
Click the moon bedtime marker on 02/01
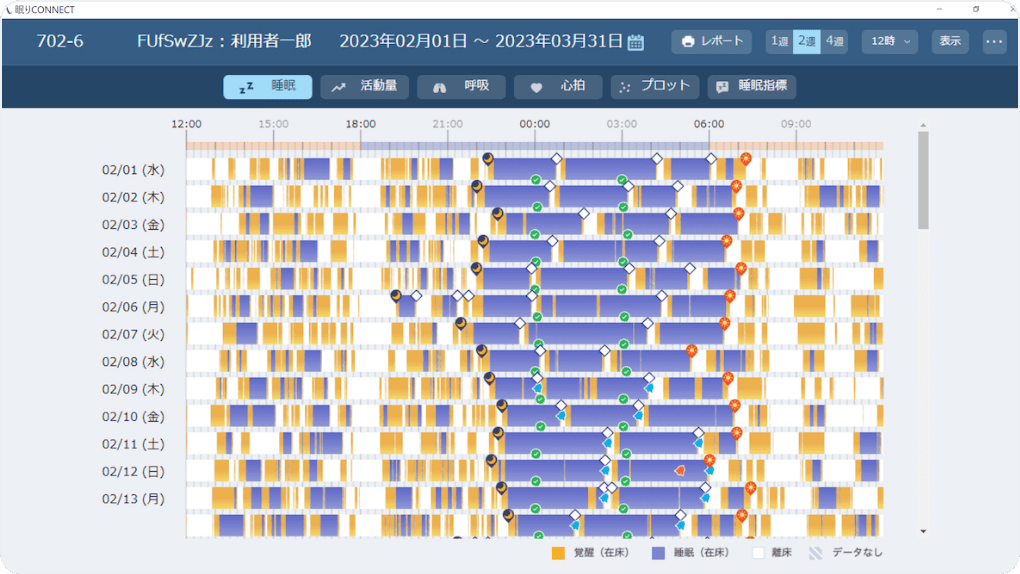(x=488, y=158)
